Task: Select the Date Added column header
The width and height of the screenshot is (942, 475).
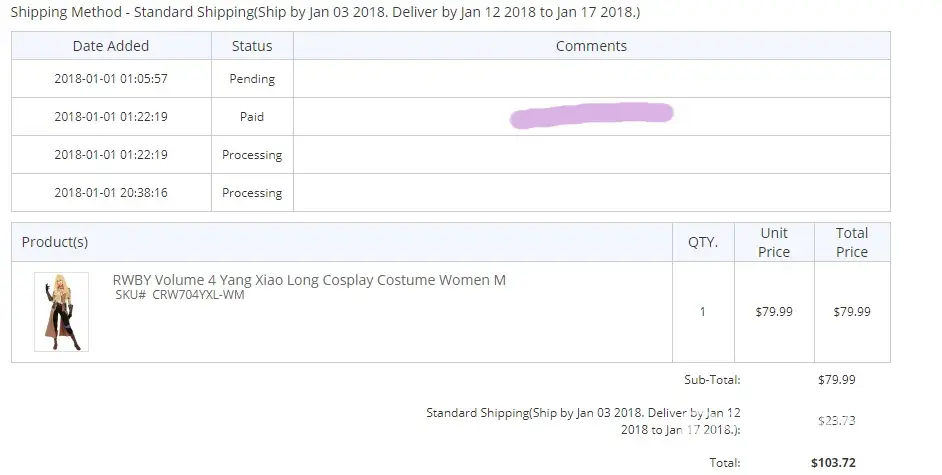Action: [x=111, y=46]
